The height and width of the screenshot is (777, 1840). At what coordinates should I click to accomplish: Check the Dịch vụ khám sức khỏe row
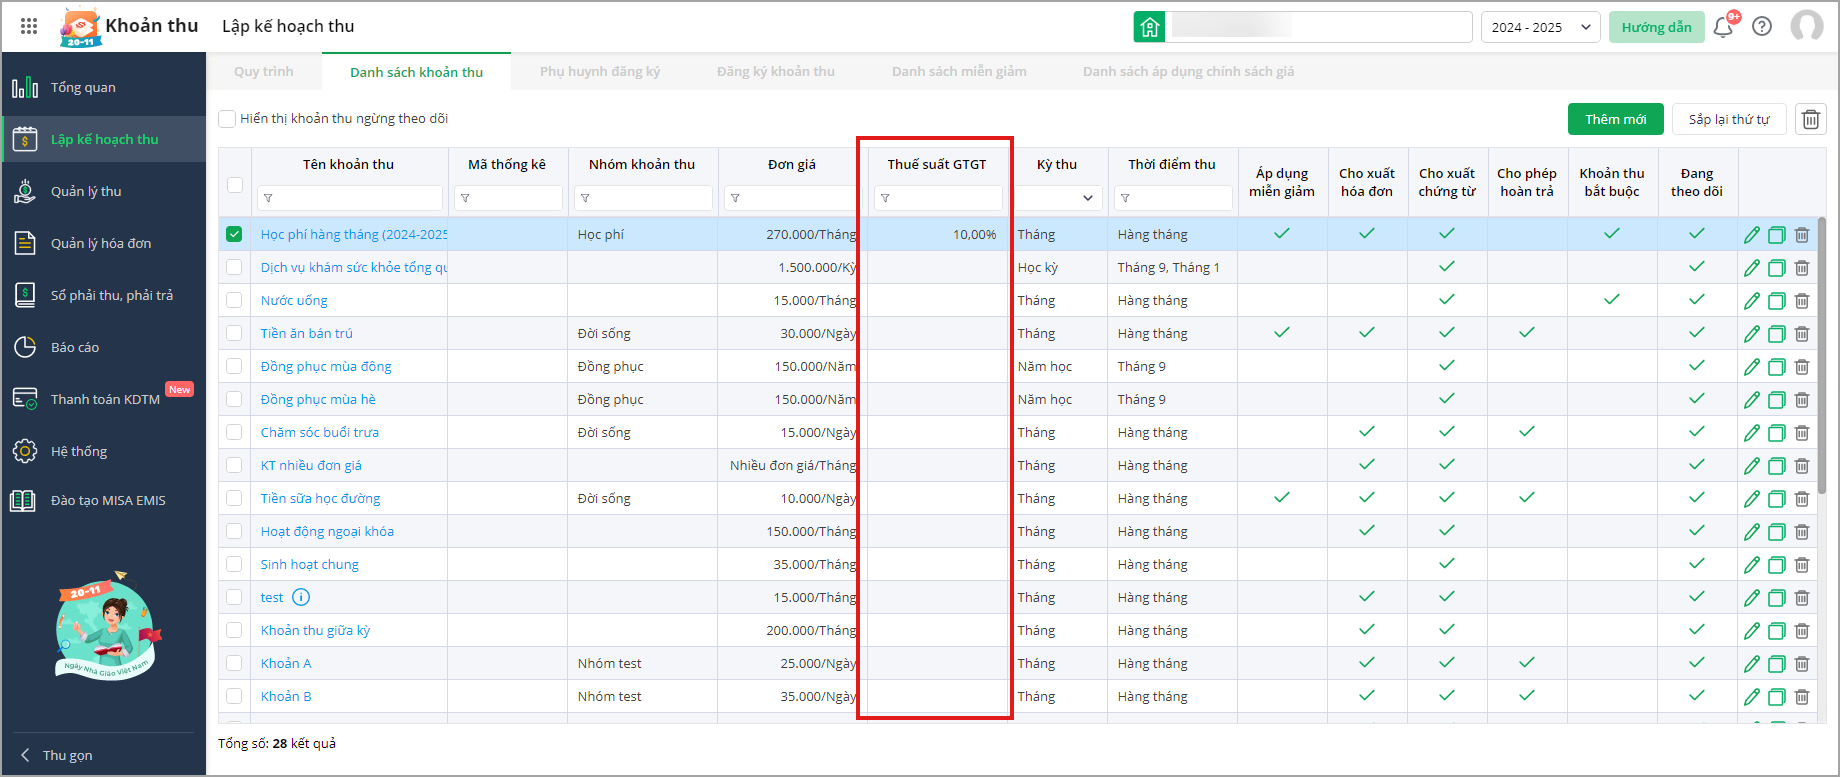[234, 267]
